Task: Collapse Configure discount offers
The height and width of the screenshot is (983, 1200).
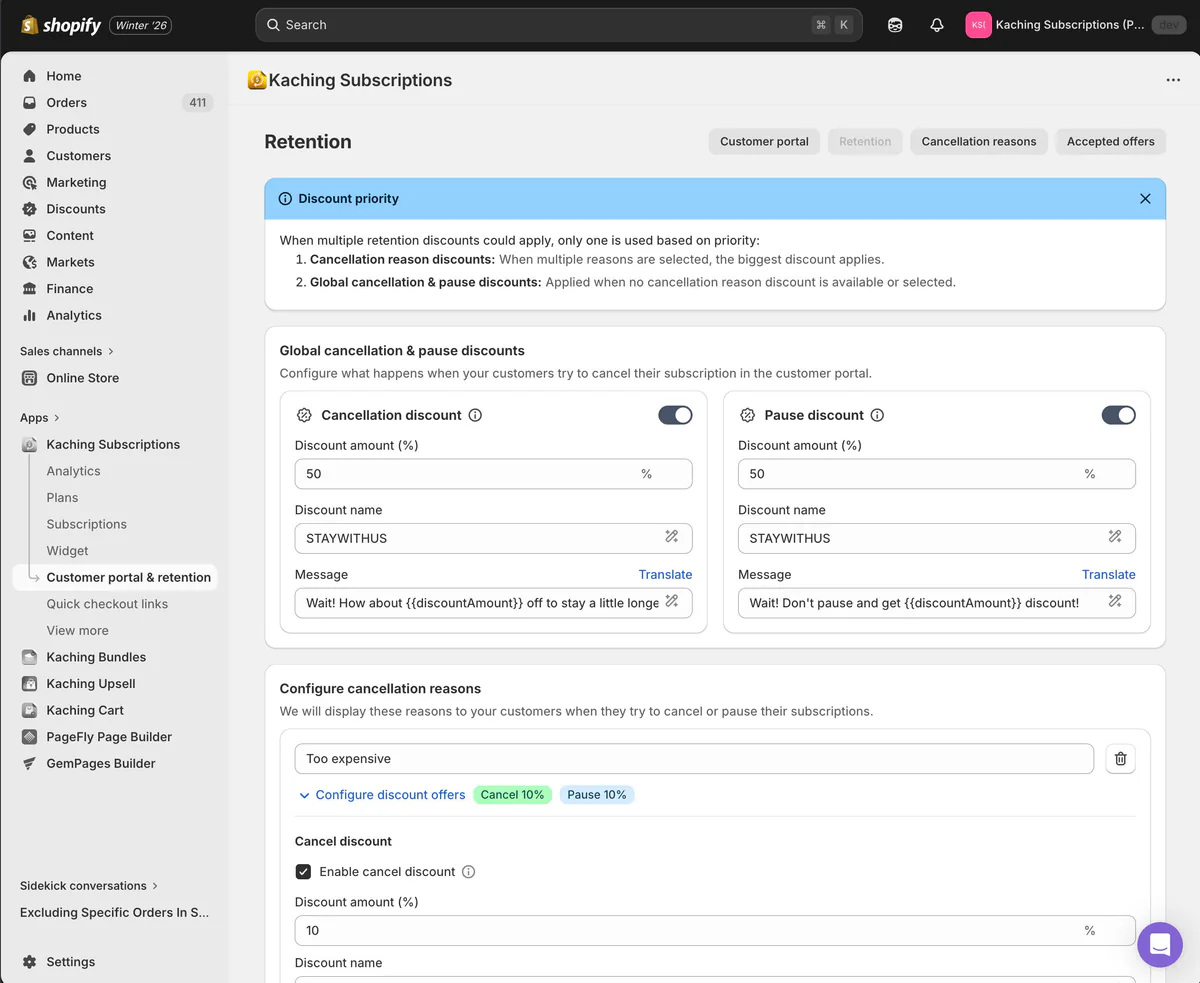Action: click(x=382, y=795)
